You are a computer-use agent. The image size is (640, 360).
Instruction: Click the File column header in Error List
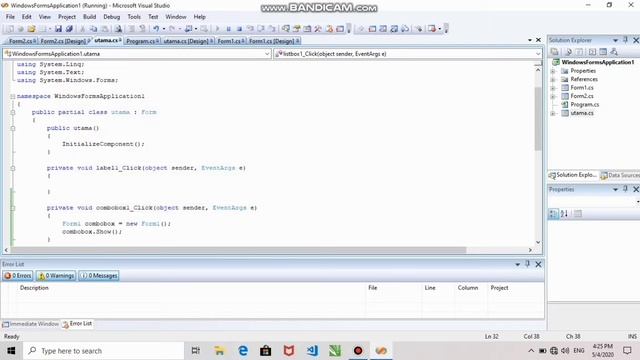(372, 288)
